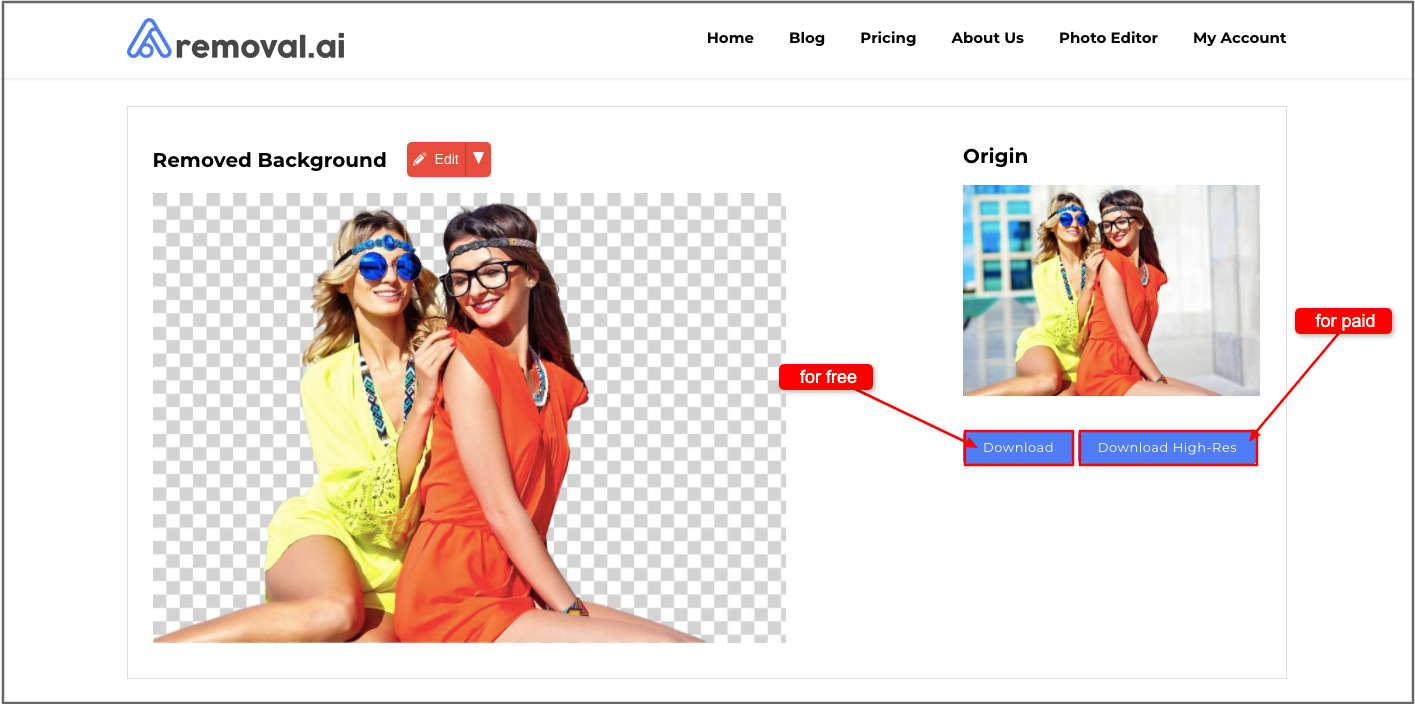Click the Removed Background heading
This screenshot has height=704, width=1415.
269,160
